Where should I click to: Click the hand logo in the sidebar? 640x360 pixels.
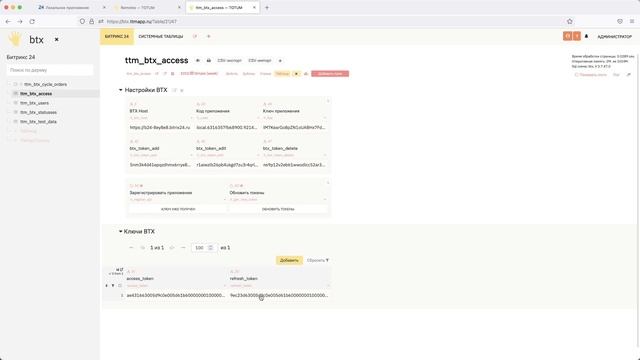(x=15, y=39)
